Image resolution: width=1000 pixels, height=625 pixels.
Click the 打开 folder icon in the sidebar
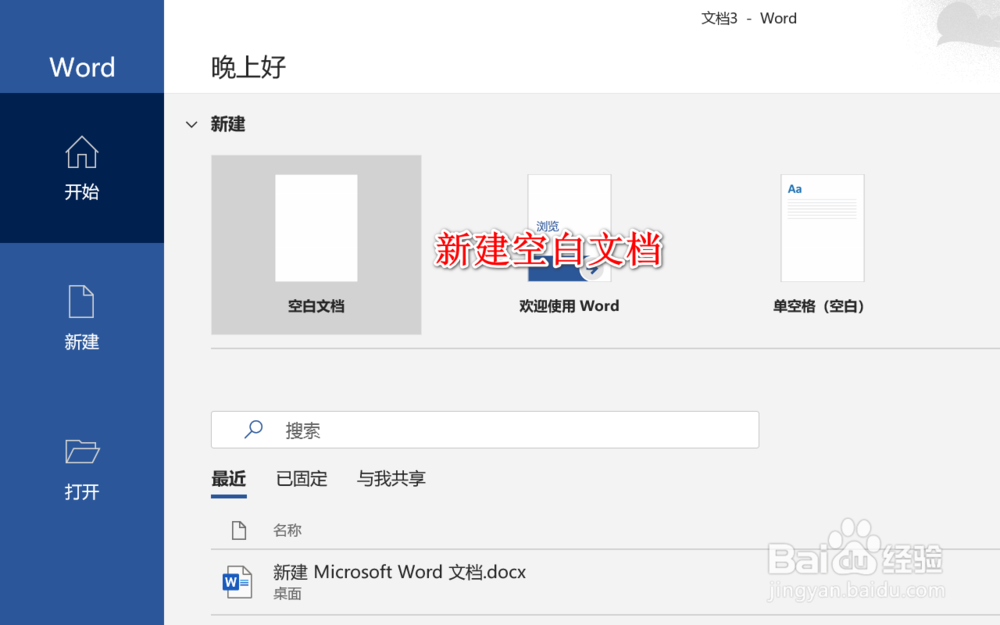point(82,452)
